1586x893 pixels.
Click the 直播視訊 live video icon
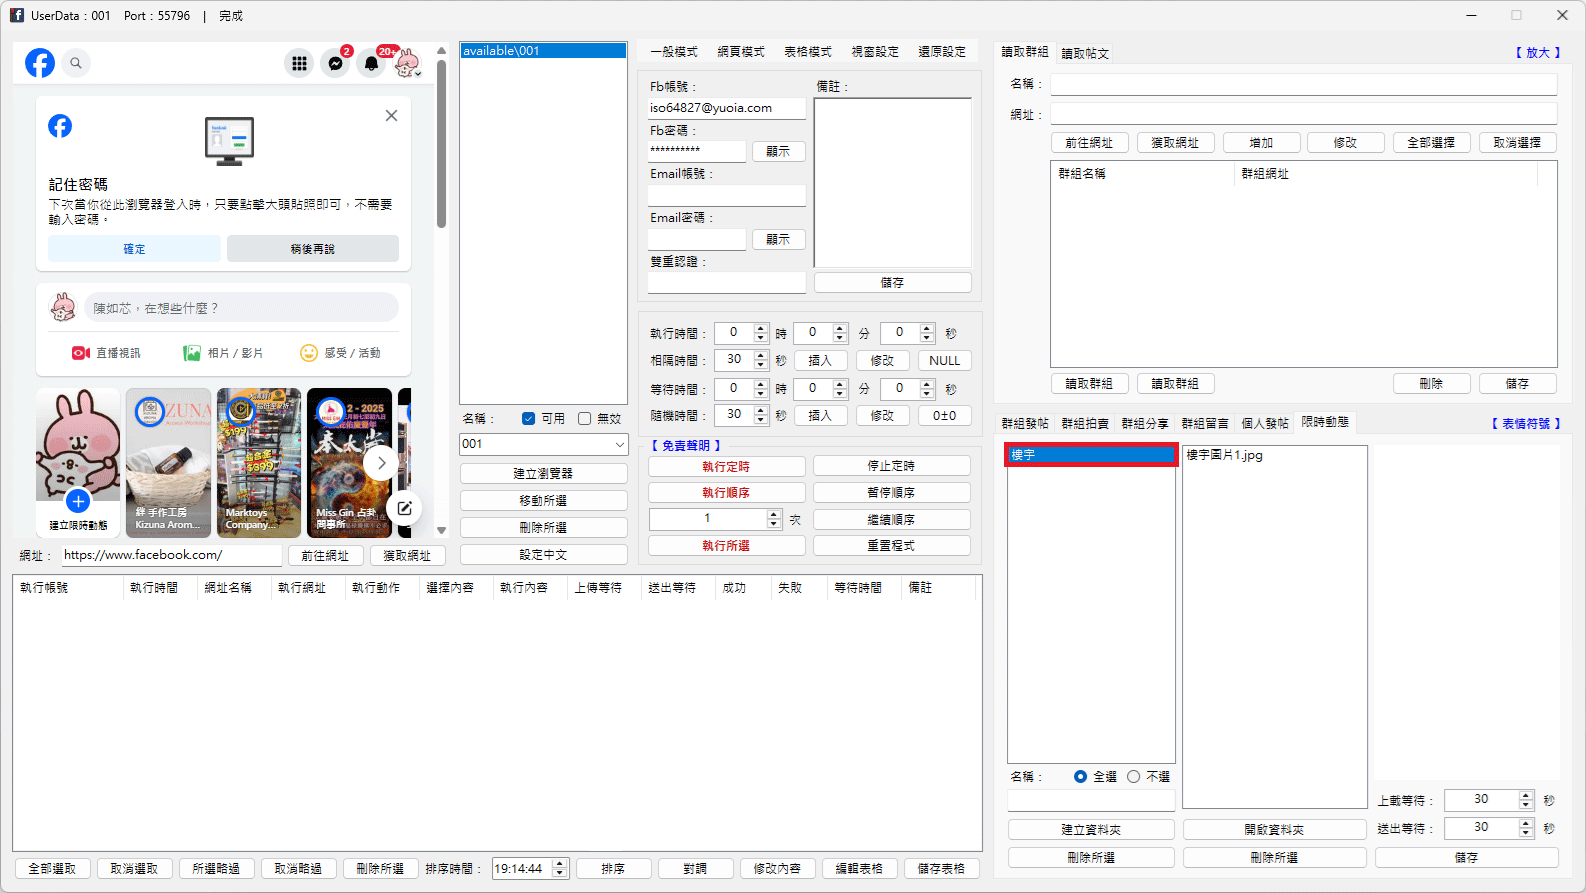[x=81, y=353]
